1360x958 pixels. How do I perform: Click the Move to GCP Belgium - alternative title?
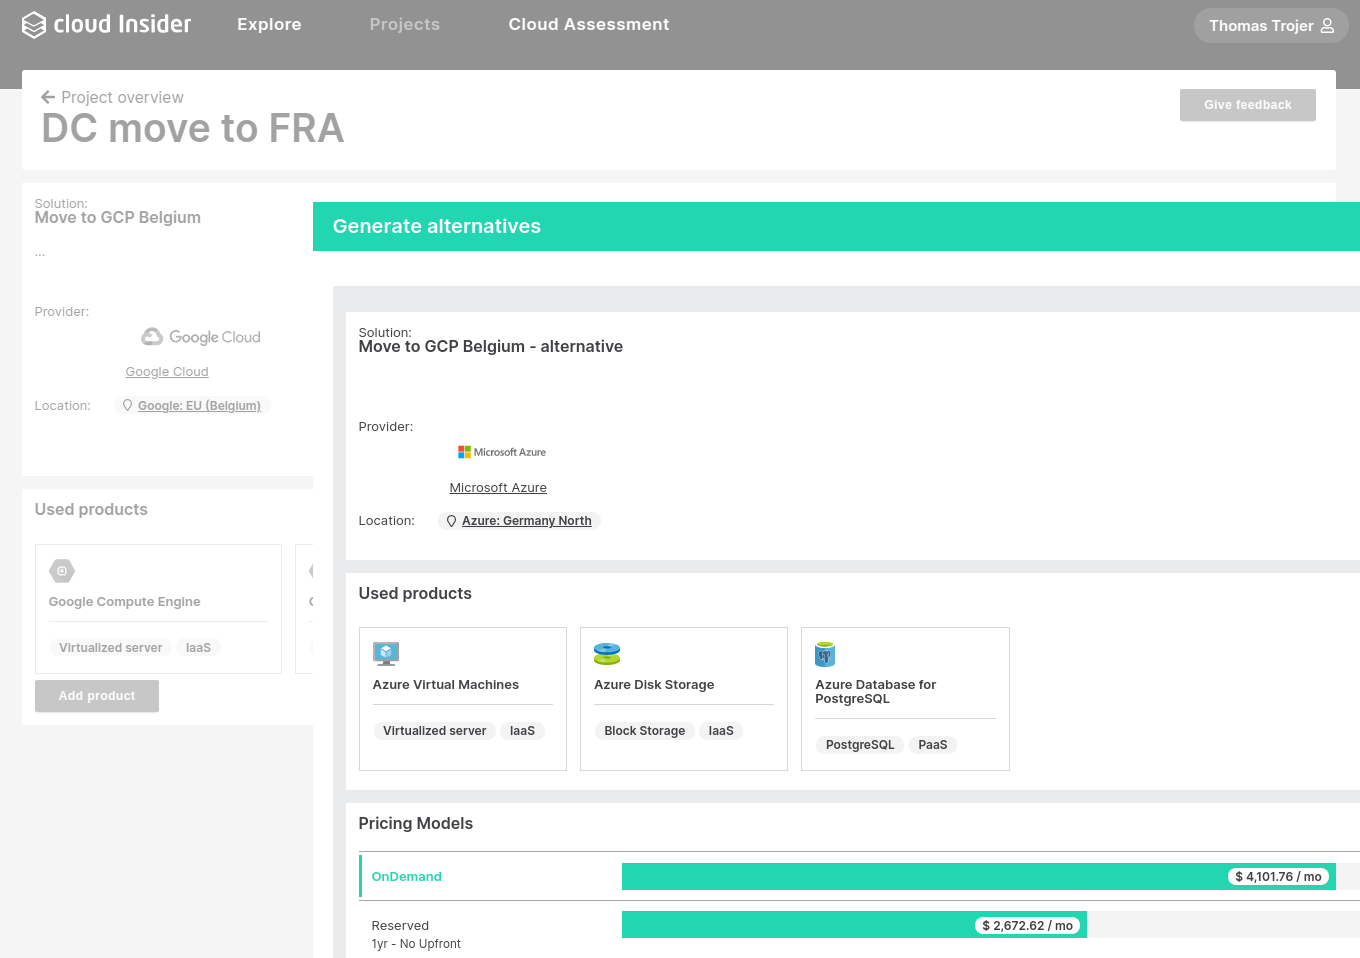[491, 346]
